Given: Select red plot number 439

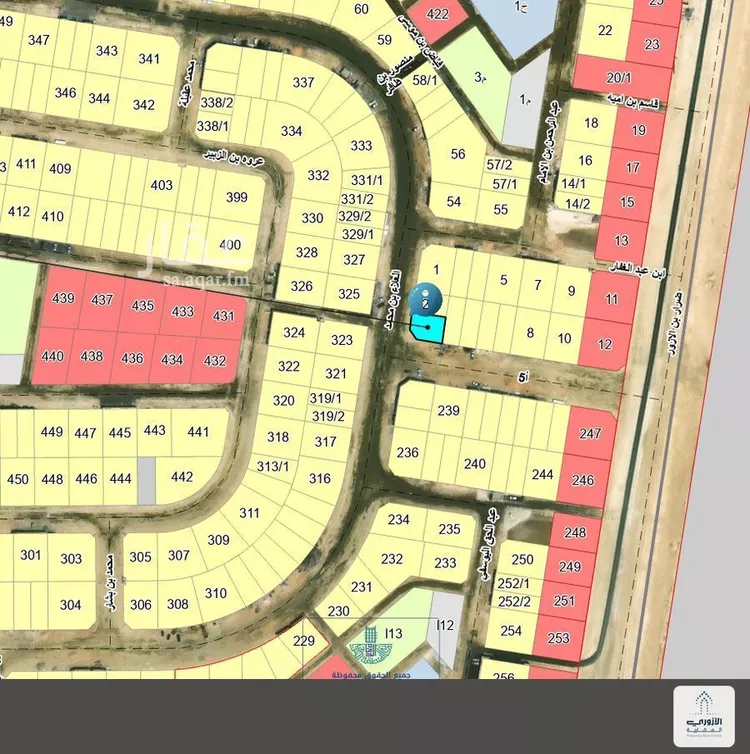Looking at the screenshot, I should [x=62, y=299].
